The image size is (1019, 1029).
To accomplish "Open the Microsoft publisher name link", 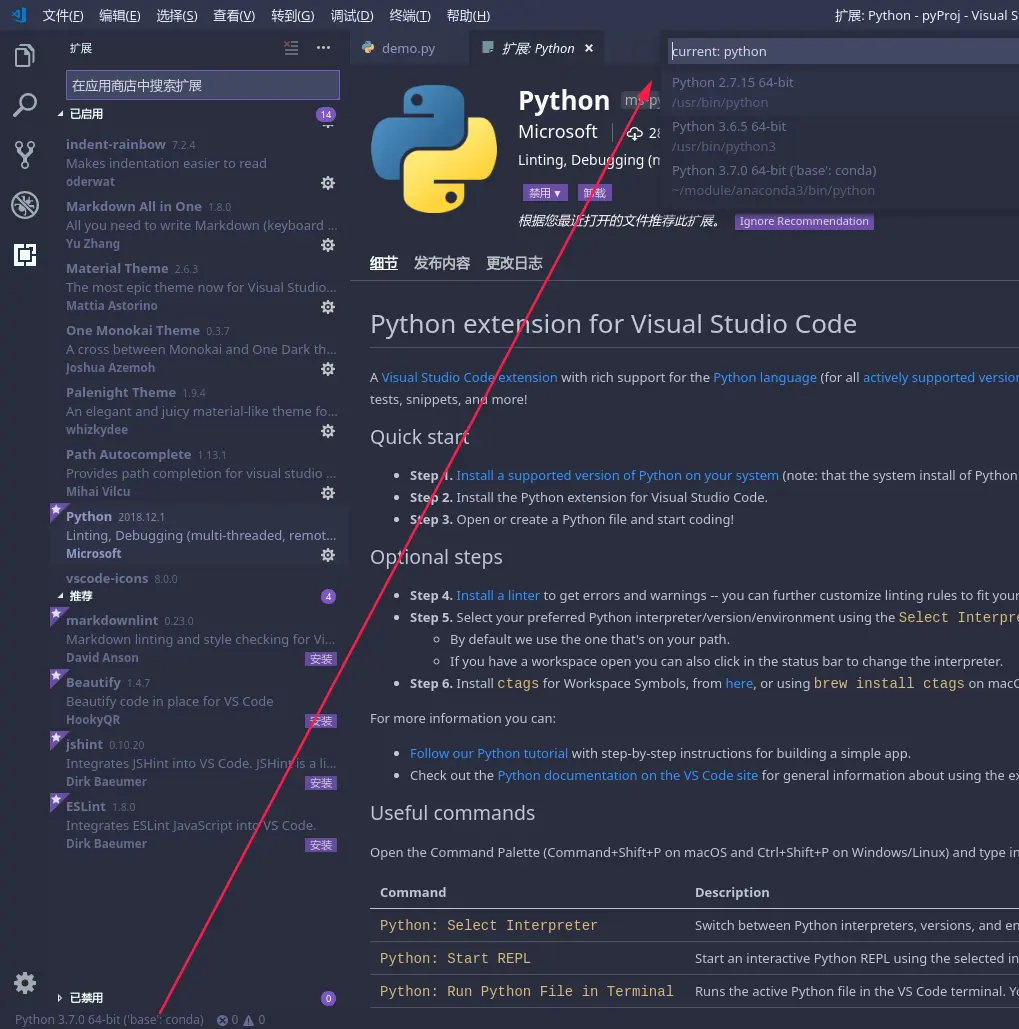I will pyautogui.click(x=558, y=132).
